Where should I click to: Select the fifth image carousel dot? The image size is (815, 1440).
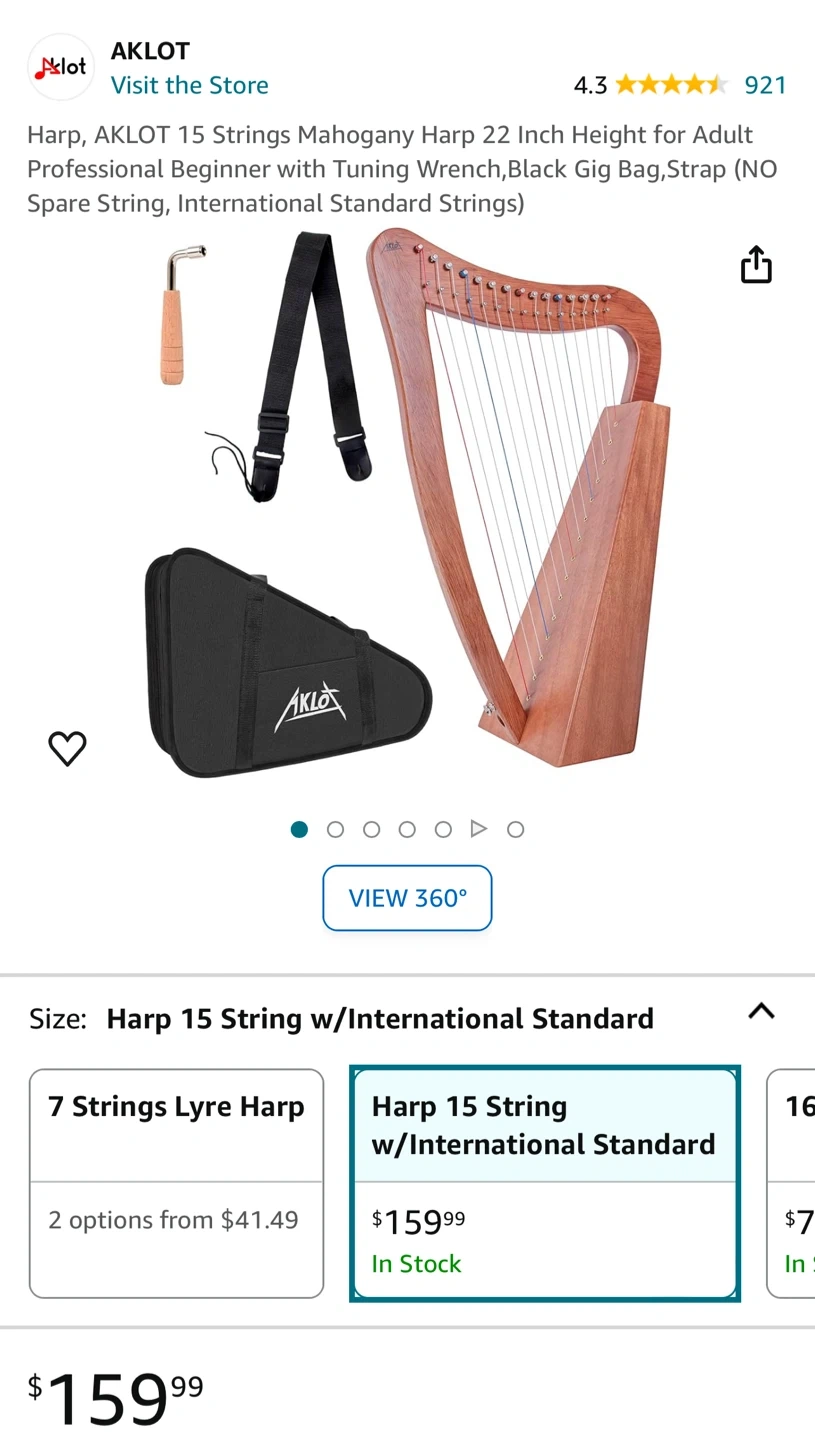(443, 829)
